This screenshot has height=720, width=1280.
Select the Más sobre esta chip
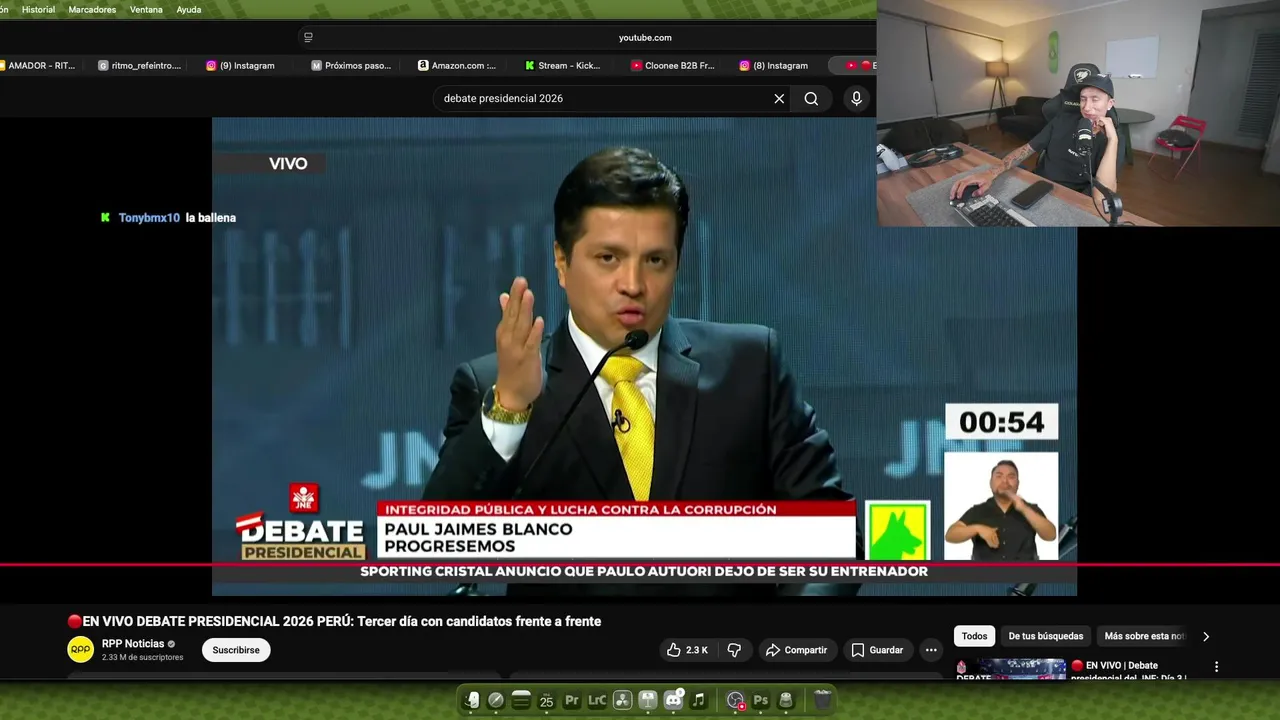point(1144,636)
